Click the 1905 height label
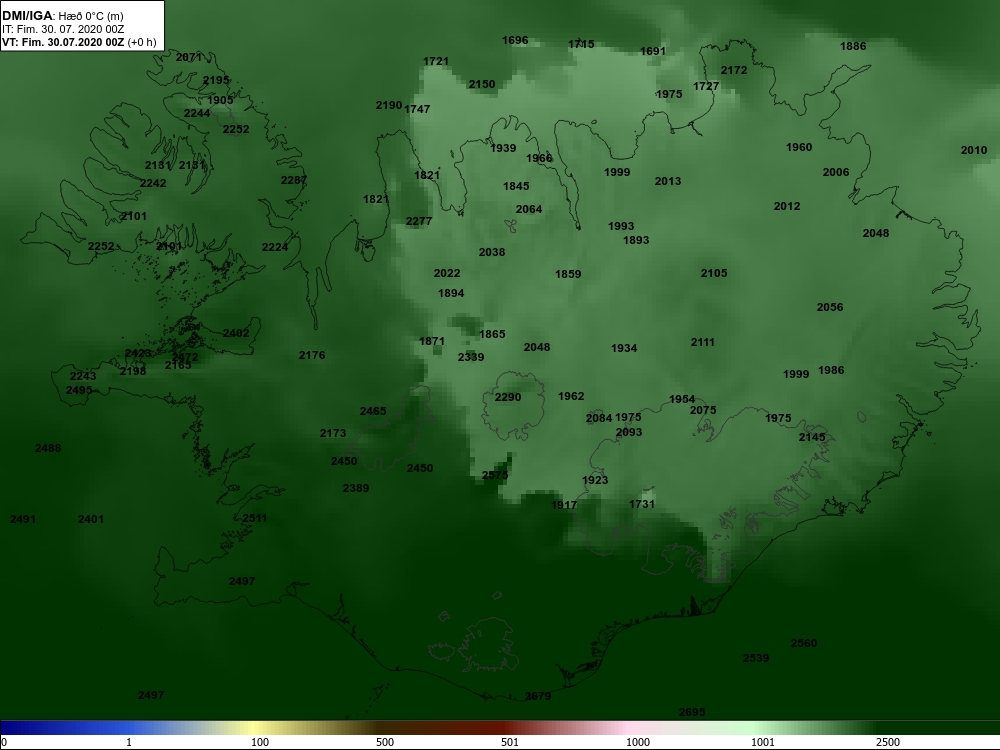Viewport: 1000px width, 750px height. [220, 100]
